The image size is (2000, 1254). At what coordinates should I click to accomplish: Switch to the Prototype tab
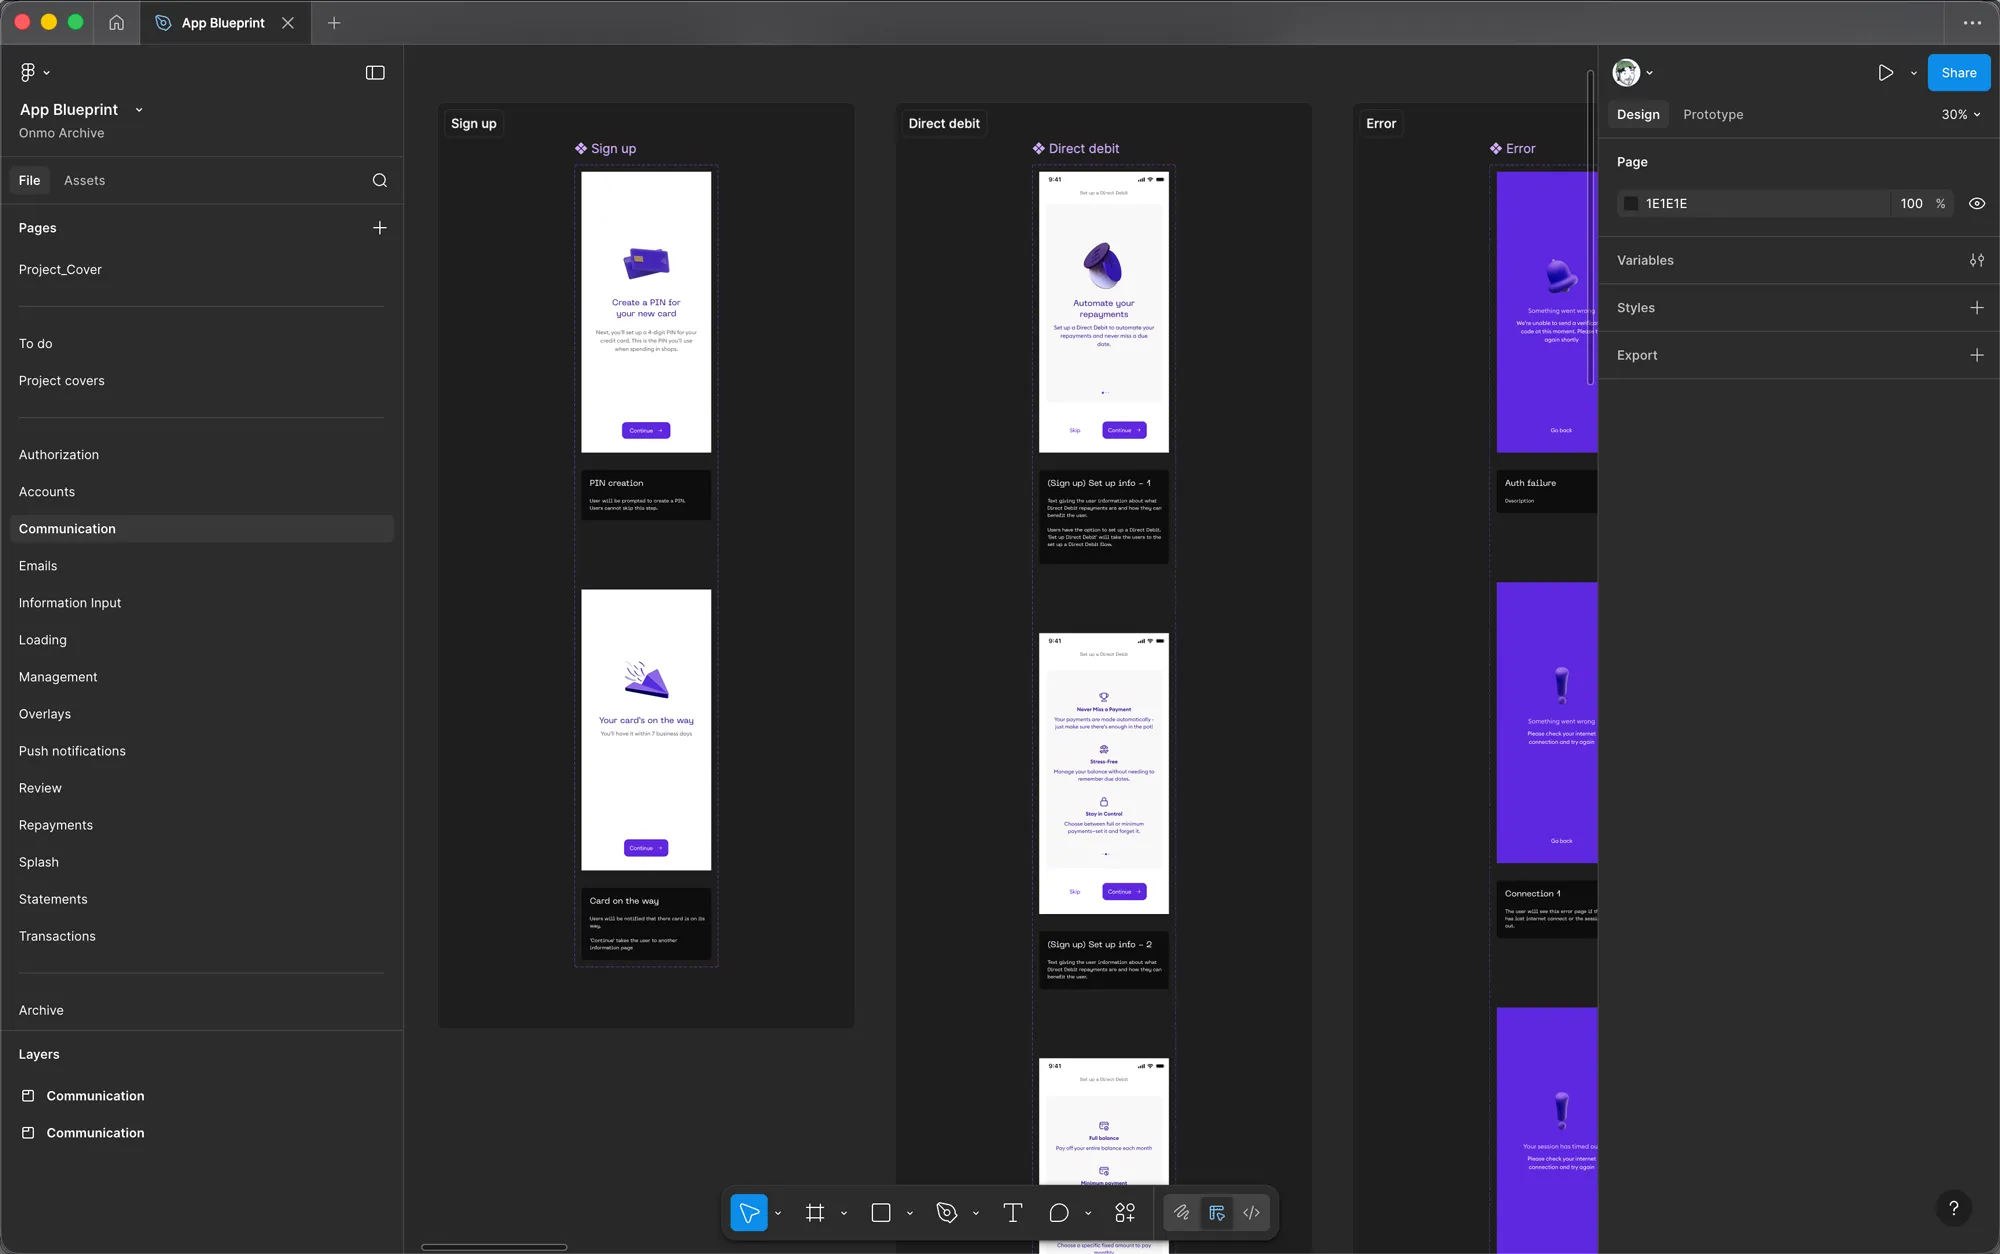1713,114
